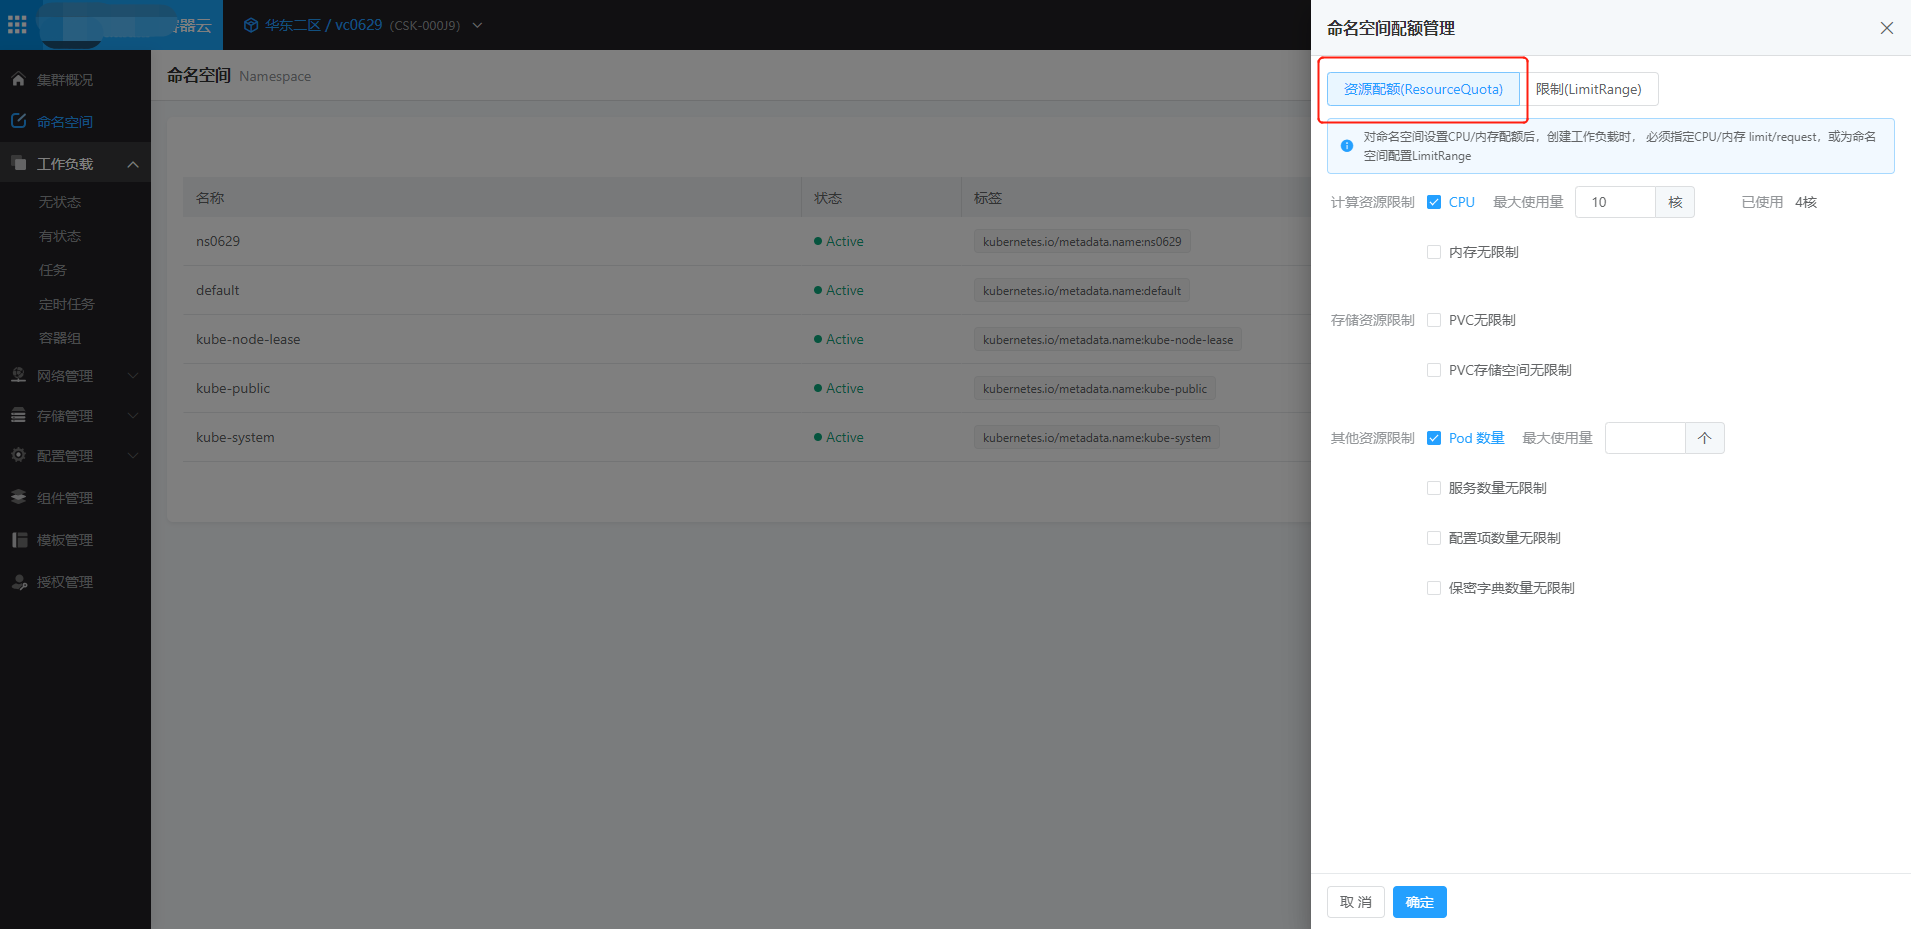Click the 确定 button
This screenshot has height=929, width=1911.
[1420, 902]
